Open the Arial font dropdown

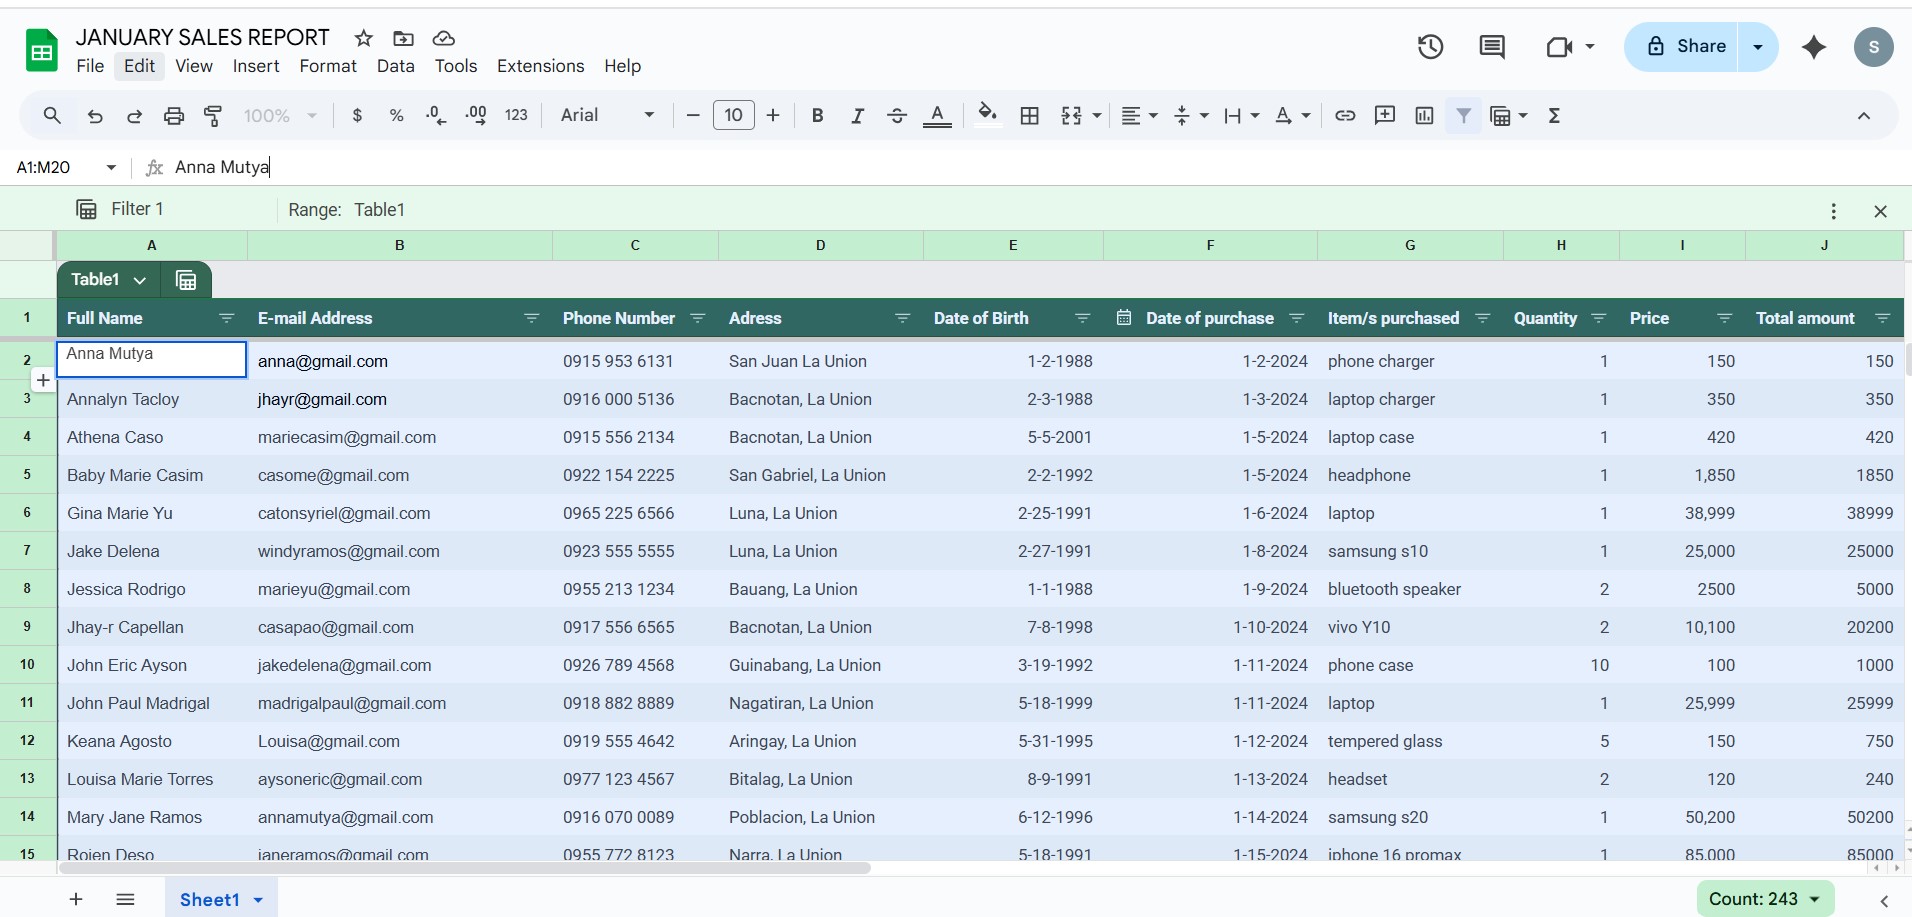tap(607, 116)
